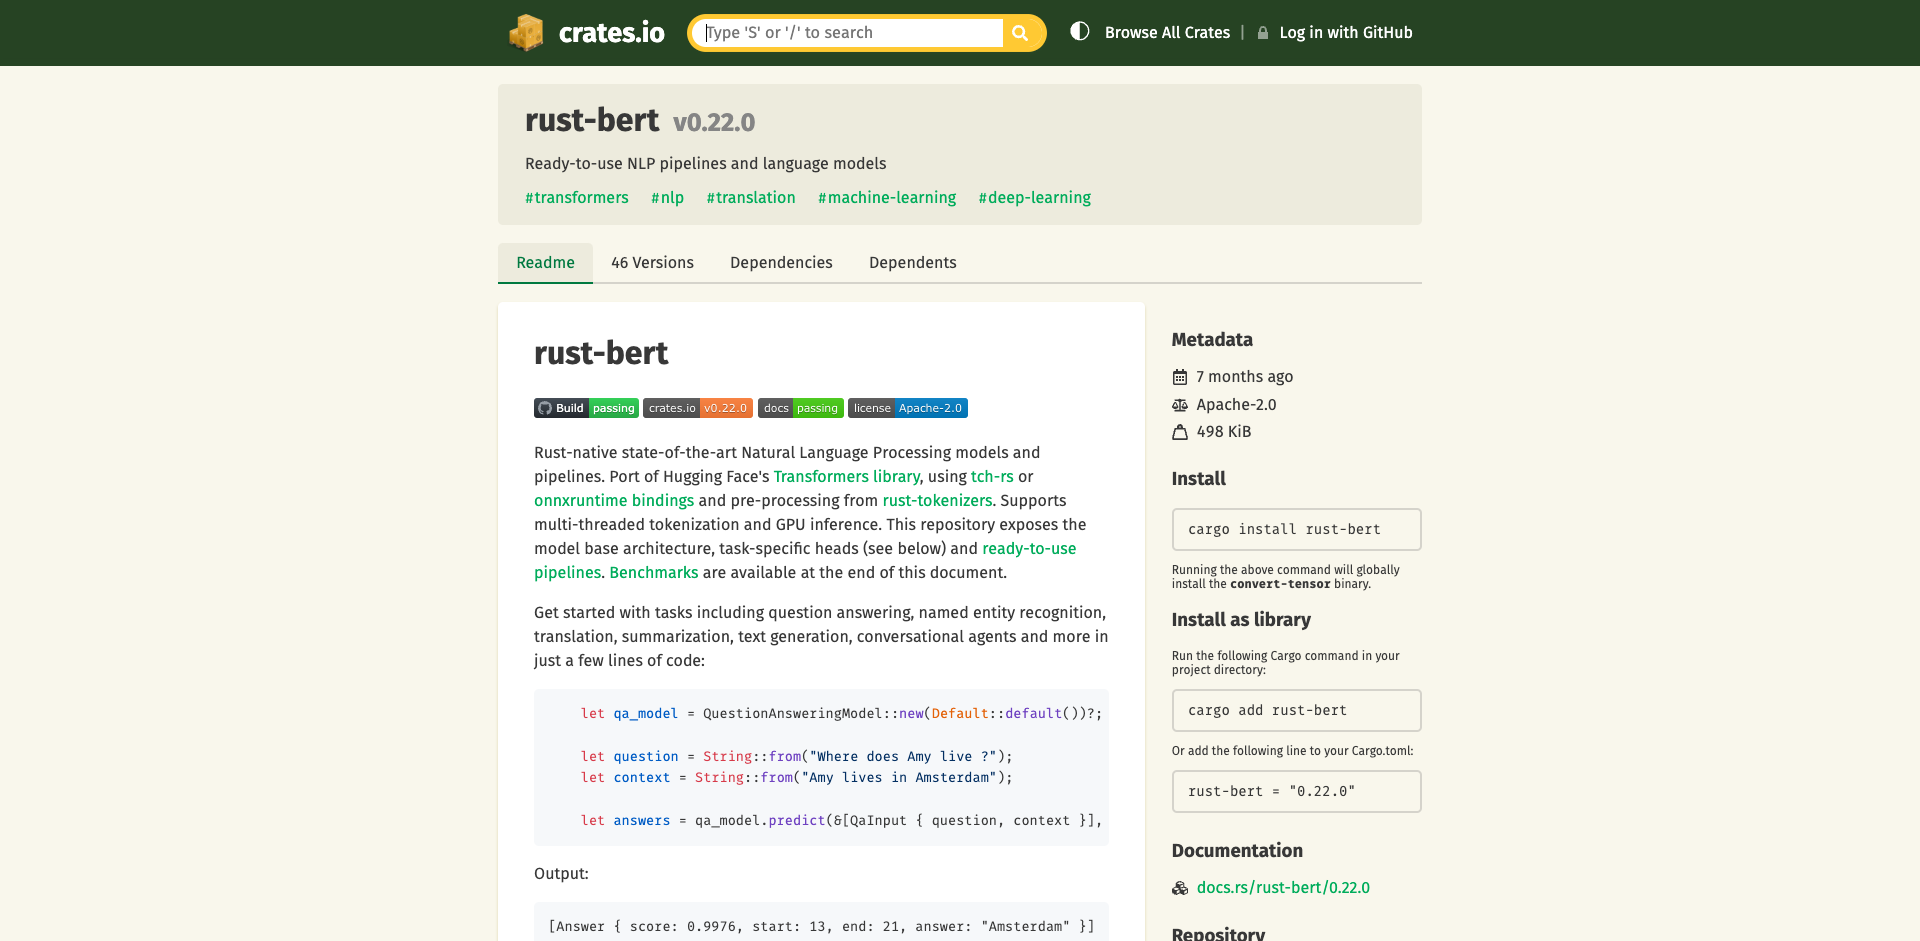This screenshot has width=1920, height=941.
Task: Click the search magnifier icon
Action: (1019, 32)
